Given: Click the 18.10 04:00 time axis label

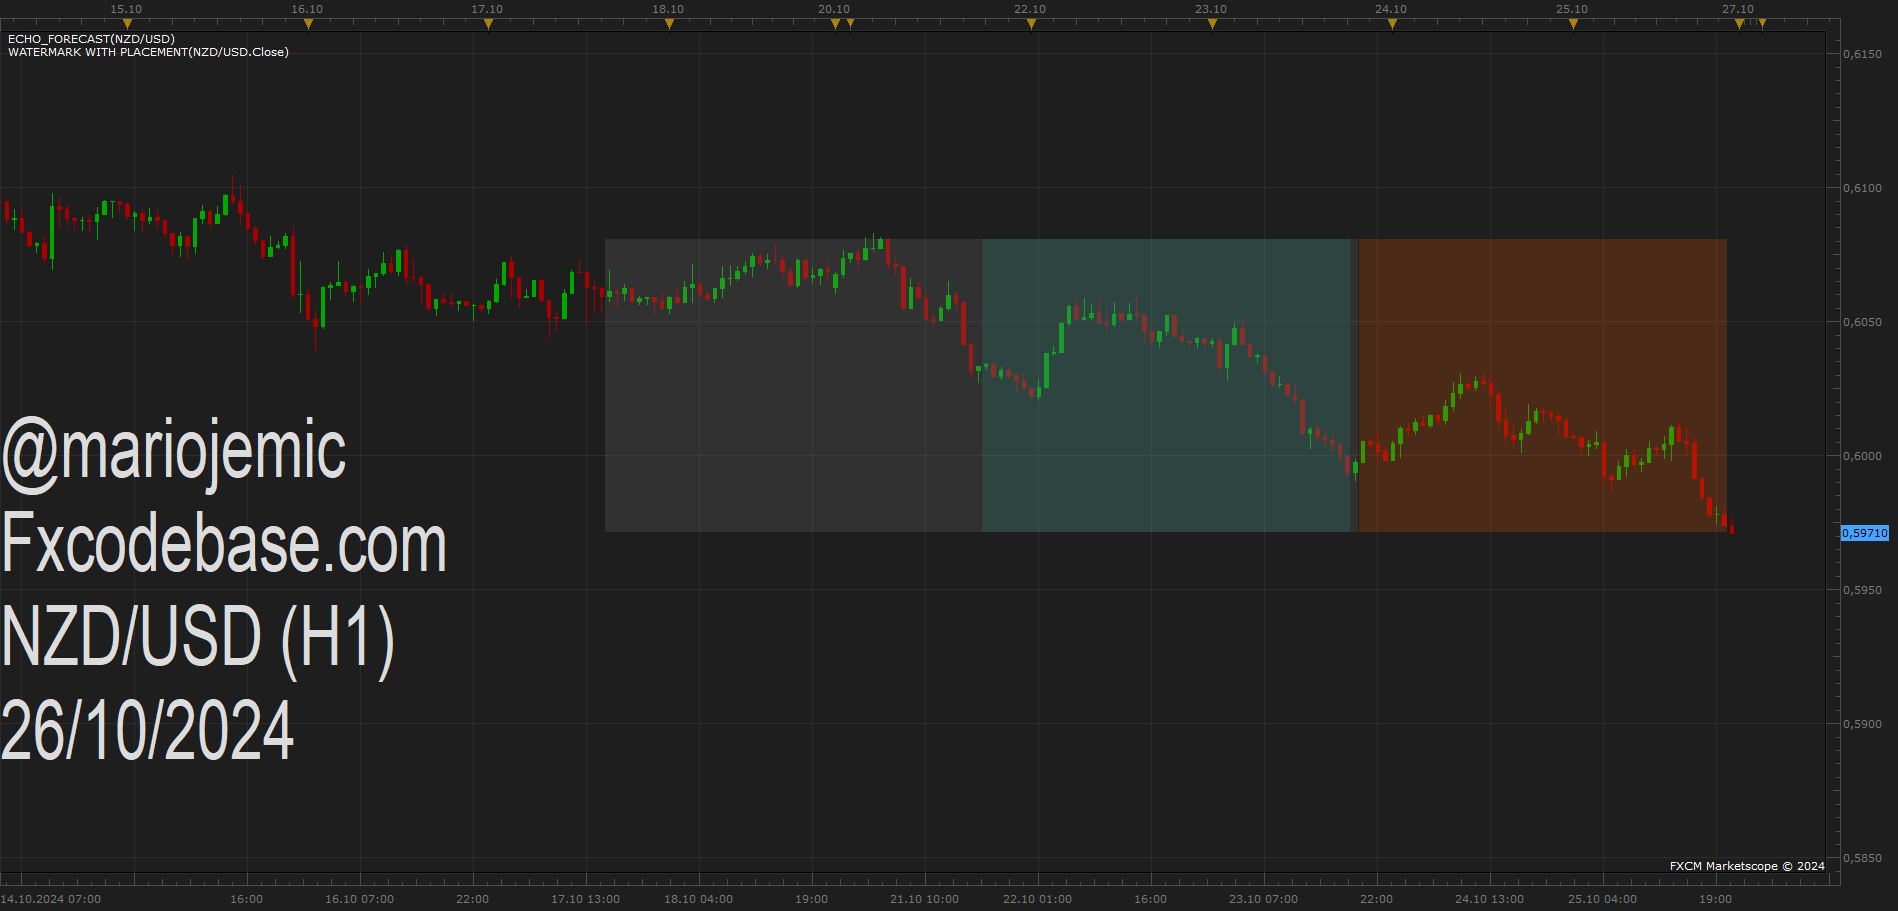Looking at the screenshot, I should tap(698, 899).
